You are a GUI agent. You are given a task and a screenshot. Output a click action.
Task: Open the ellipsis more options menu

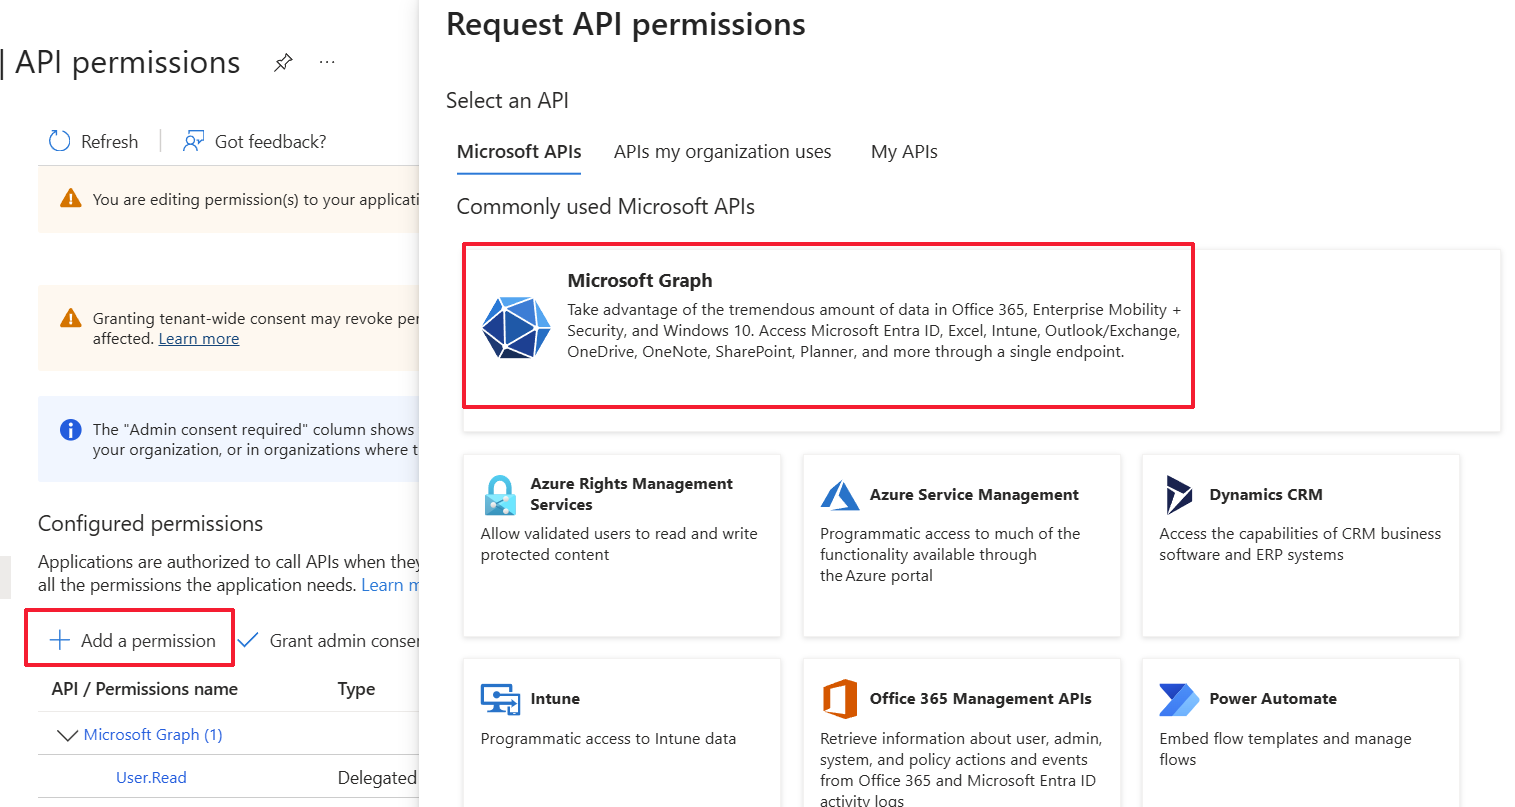[x=327, y=62]
